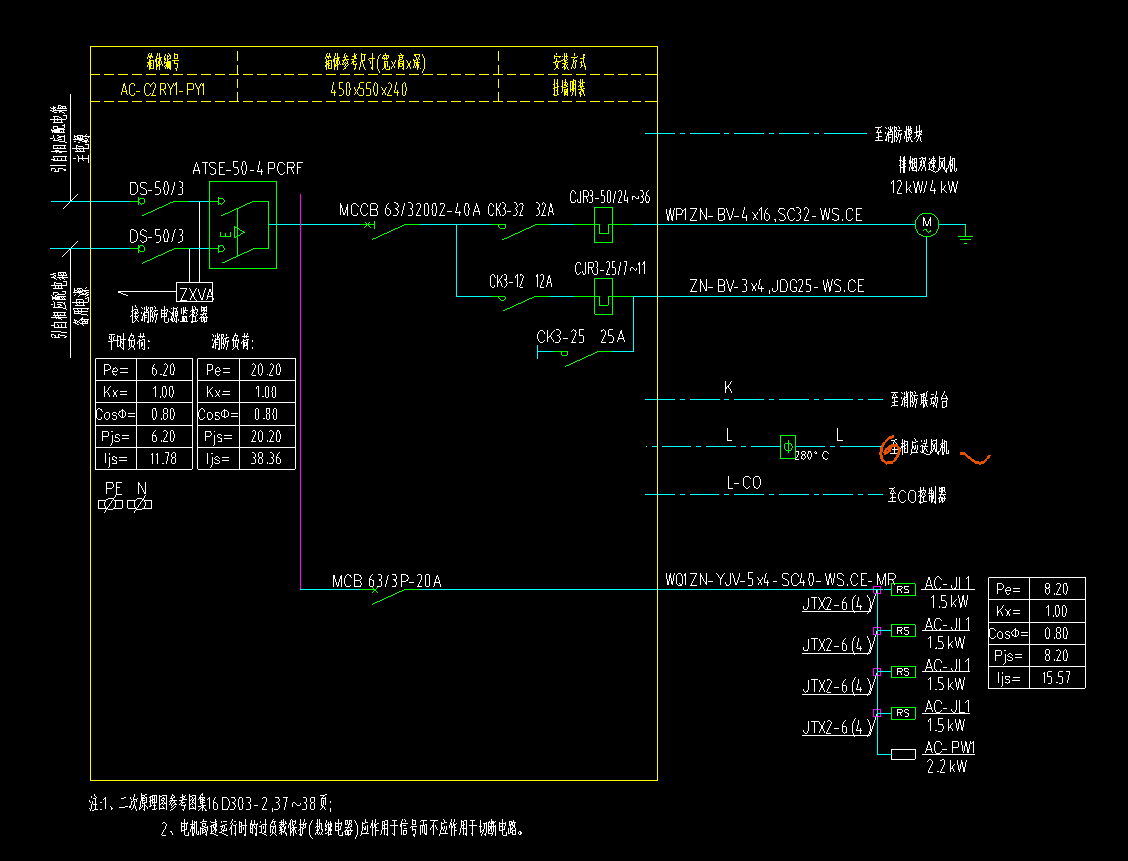The image size is (1128, 861).
Task: Click the 280°C fire damper symbol
Action: (788, 447)
